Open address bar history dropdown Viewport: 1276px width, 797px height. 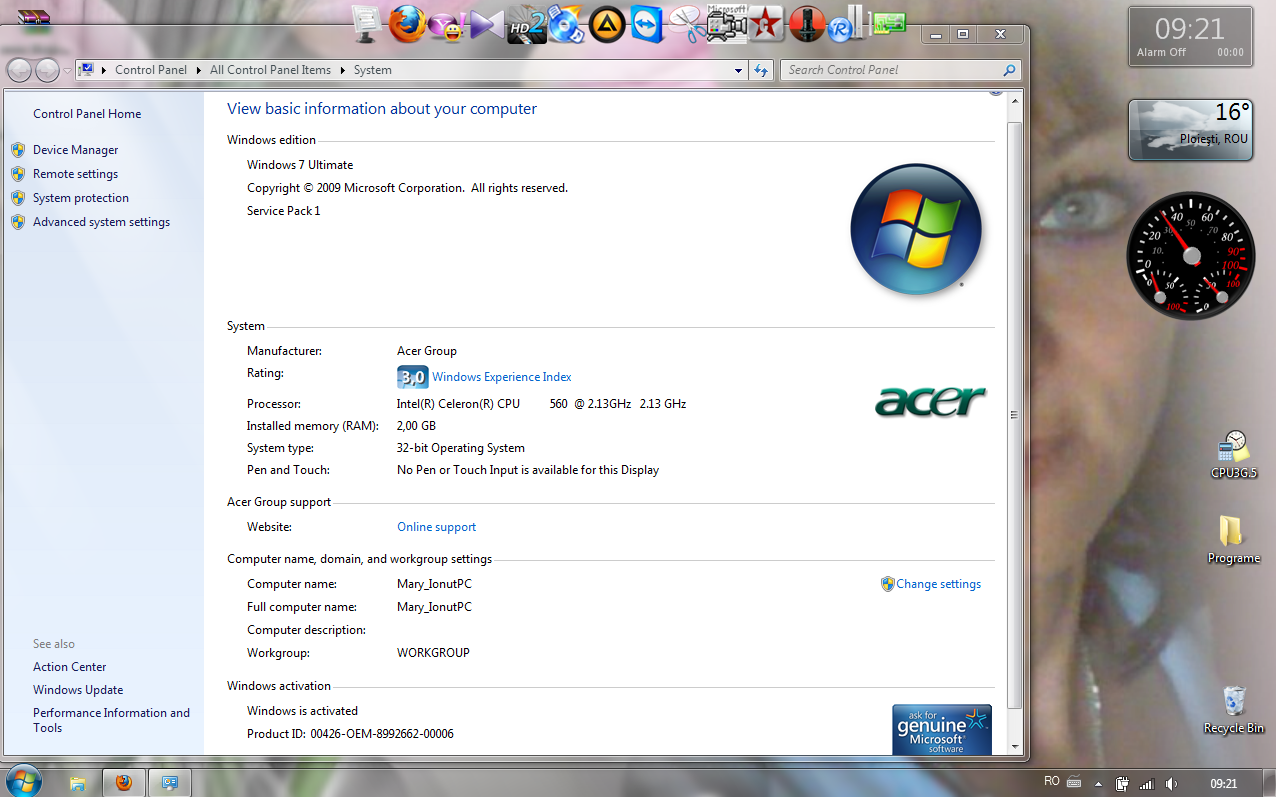(739, 70)
